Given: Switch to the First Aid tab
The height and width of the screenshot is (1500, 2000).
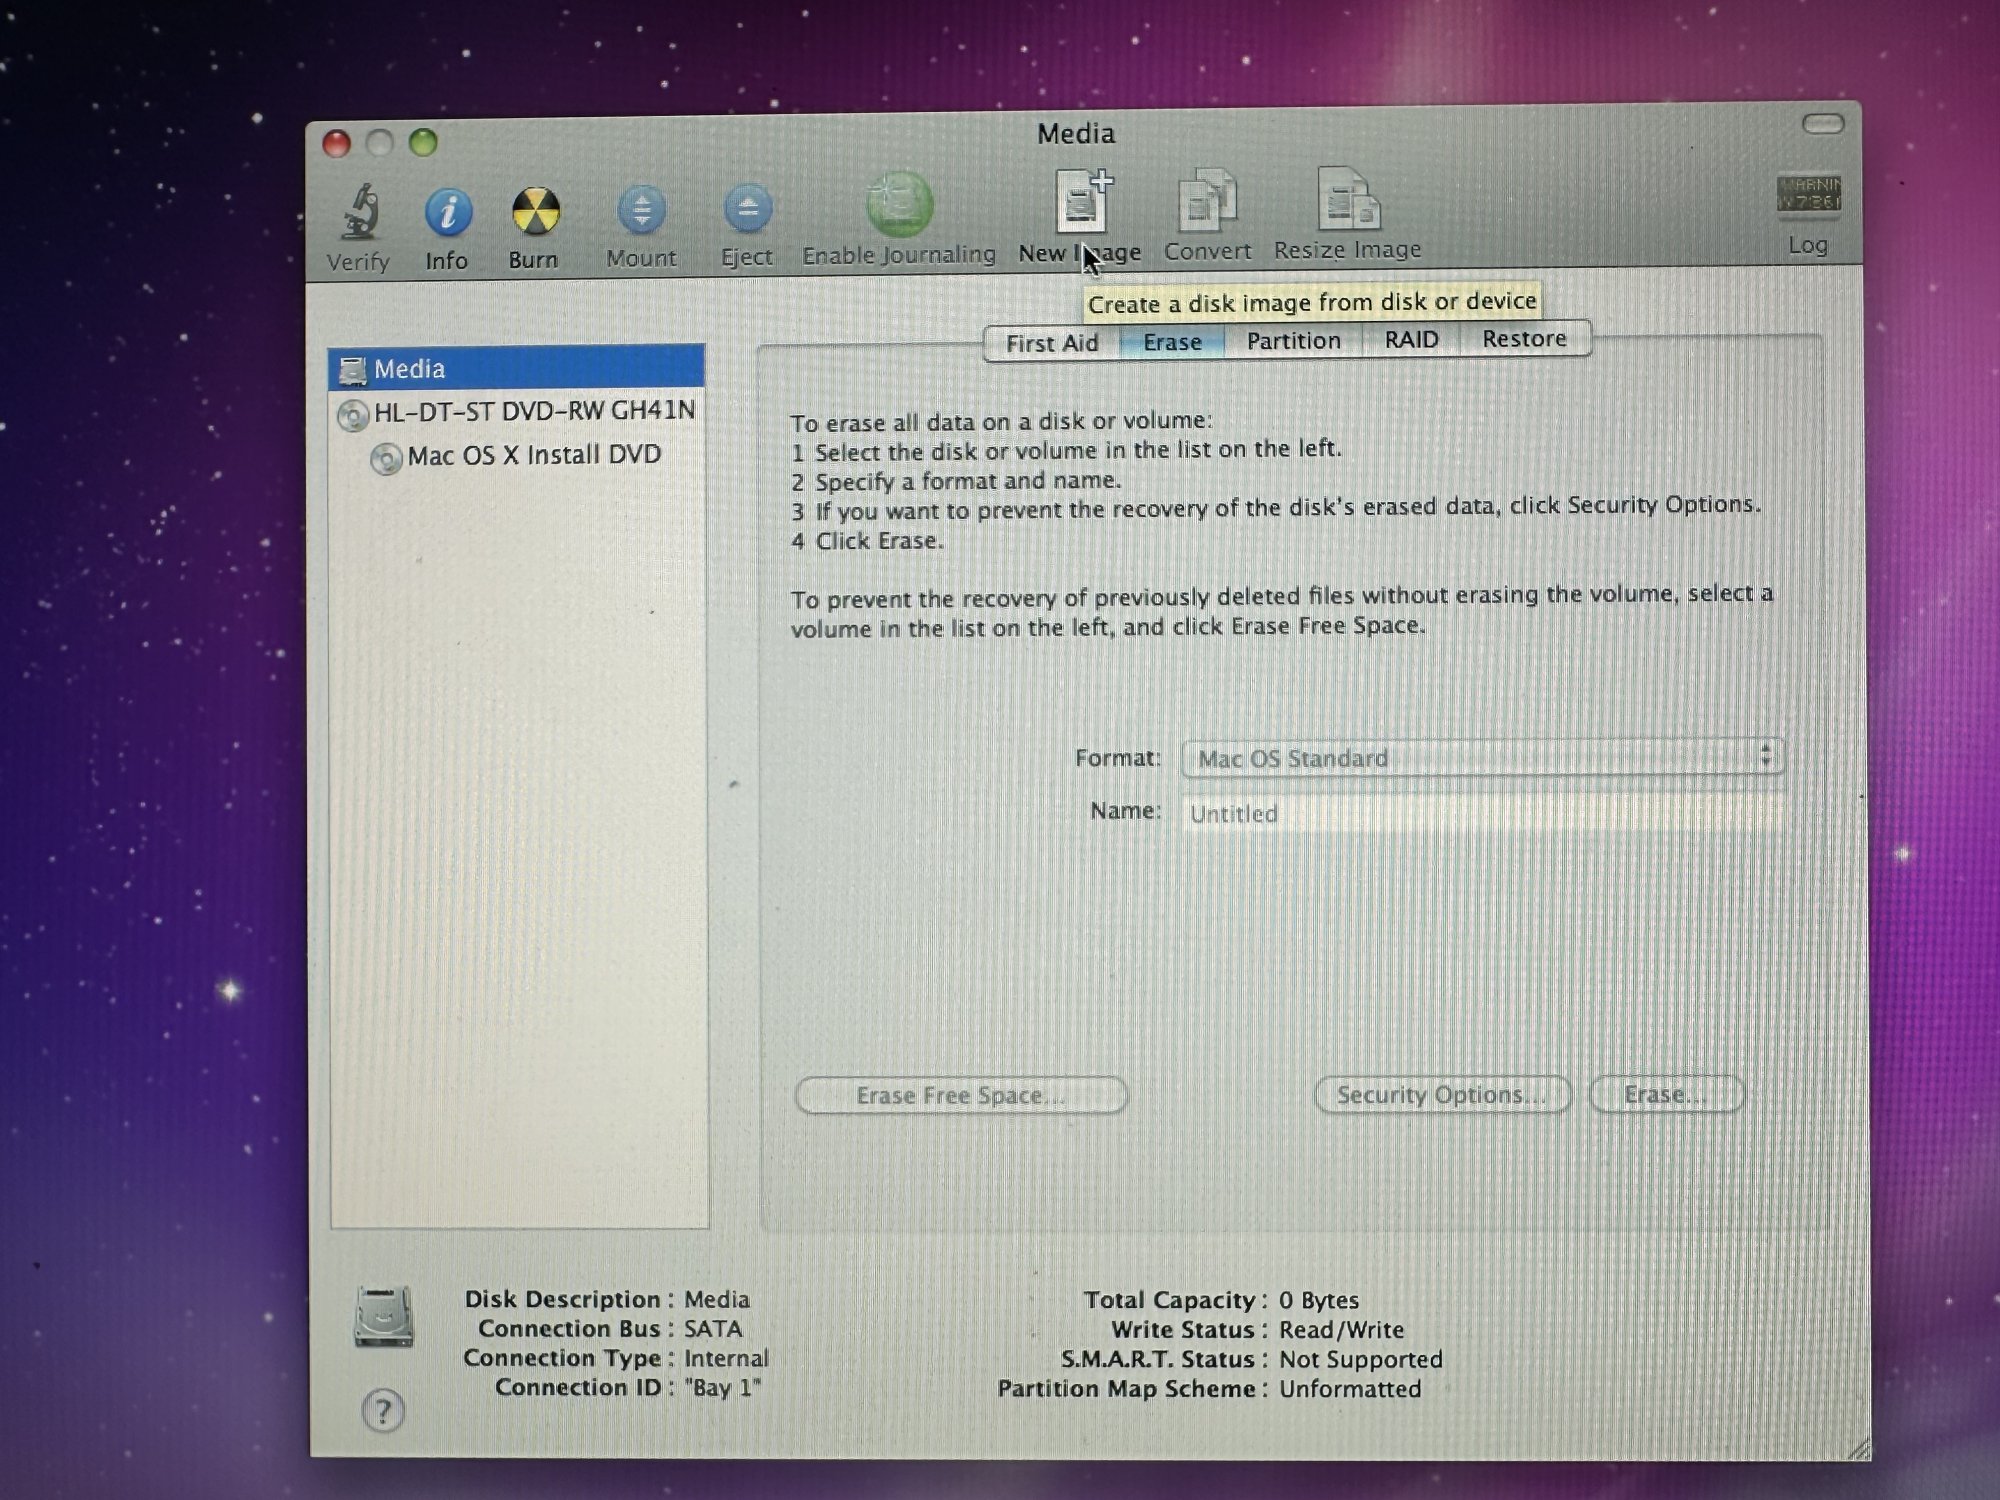Looking at the screenshot, I should click(x=1052, y=343).
